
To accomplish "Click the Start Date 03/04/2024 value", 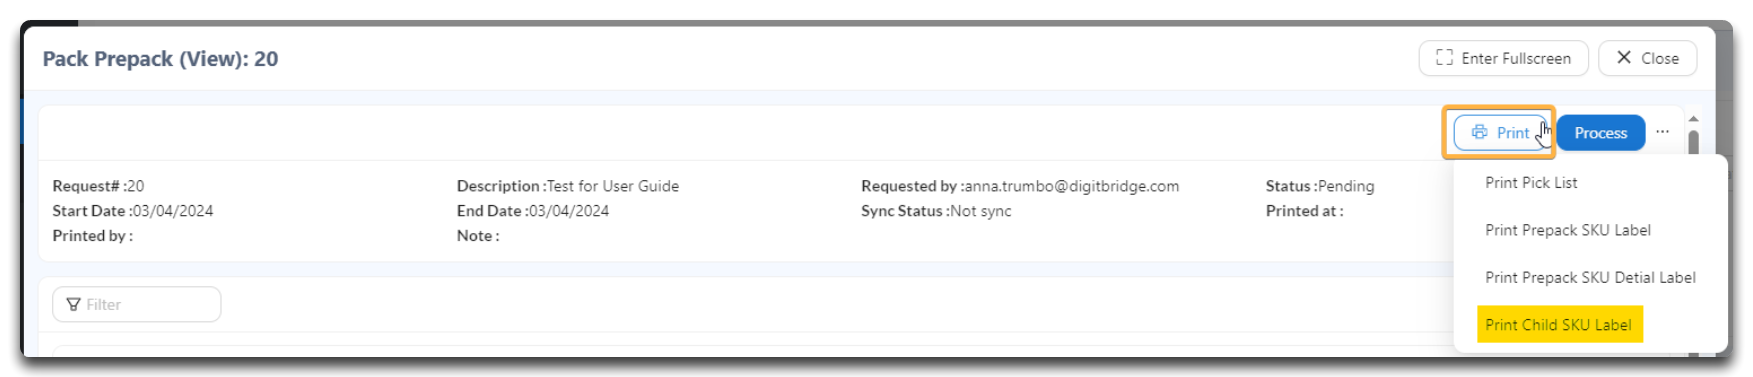I will 172,211.
